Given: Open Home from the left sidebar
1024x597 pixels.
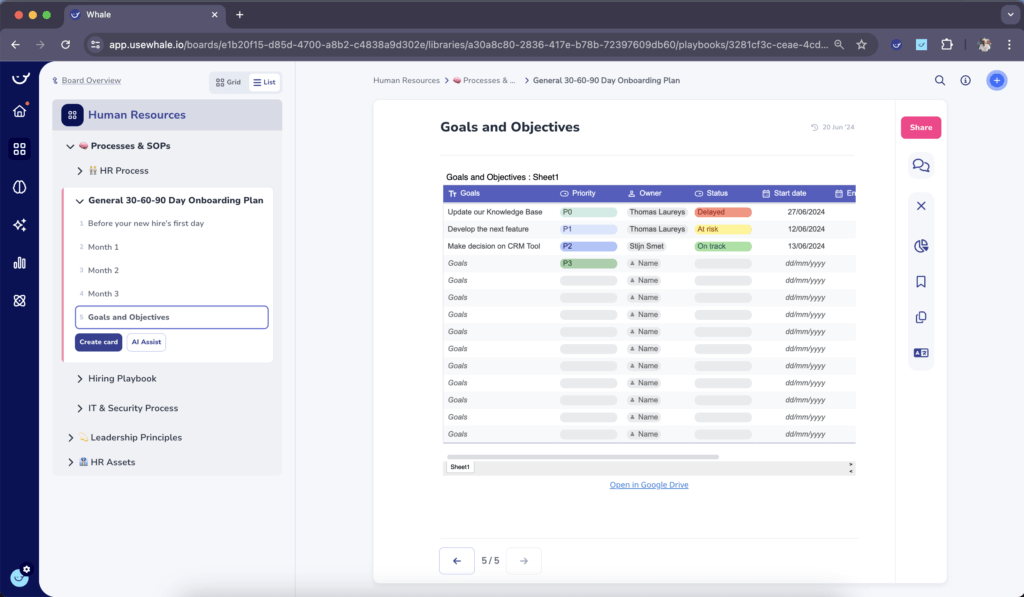Looking at the screenshot, I should click(x=18, y=111).
